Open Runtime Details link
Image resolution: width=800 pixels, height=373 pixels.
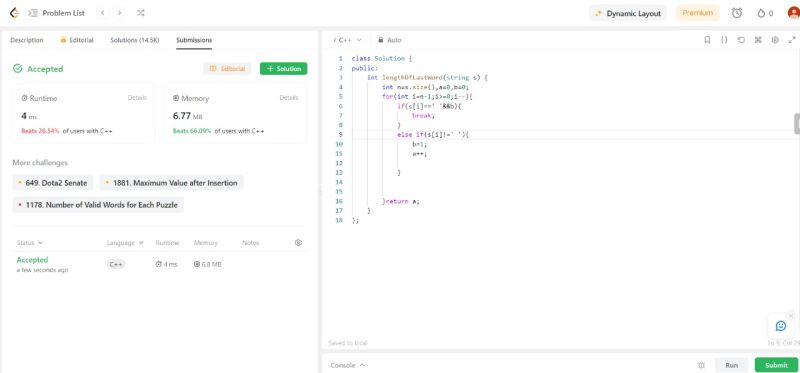point(137,97)
